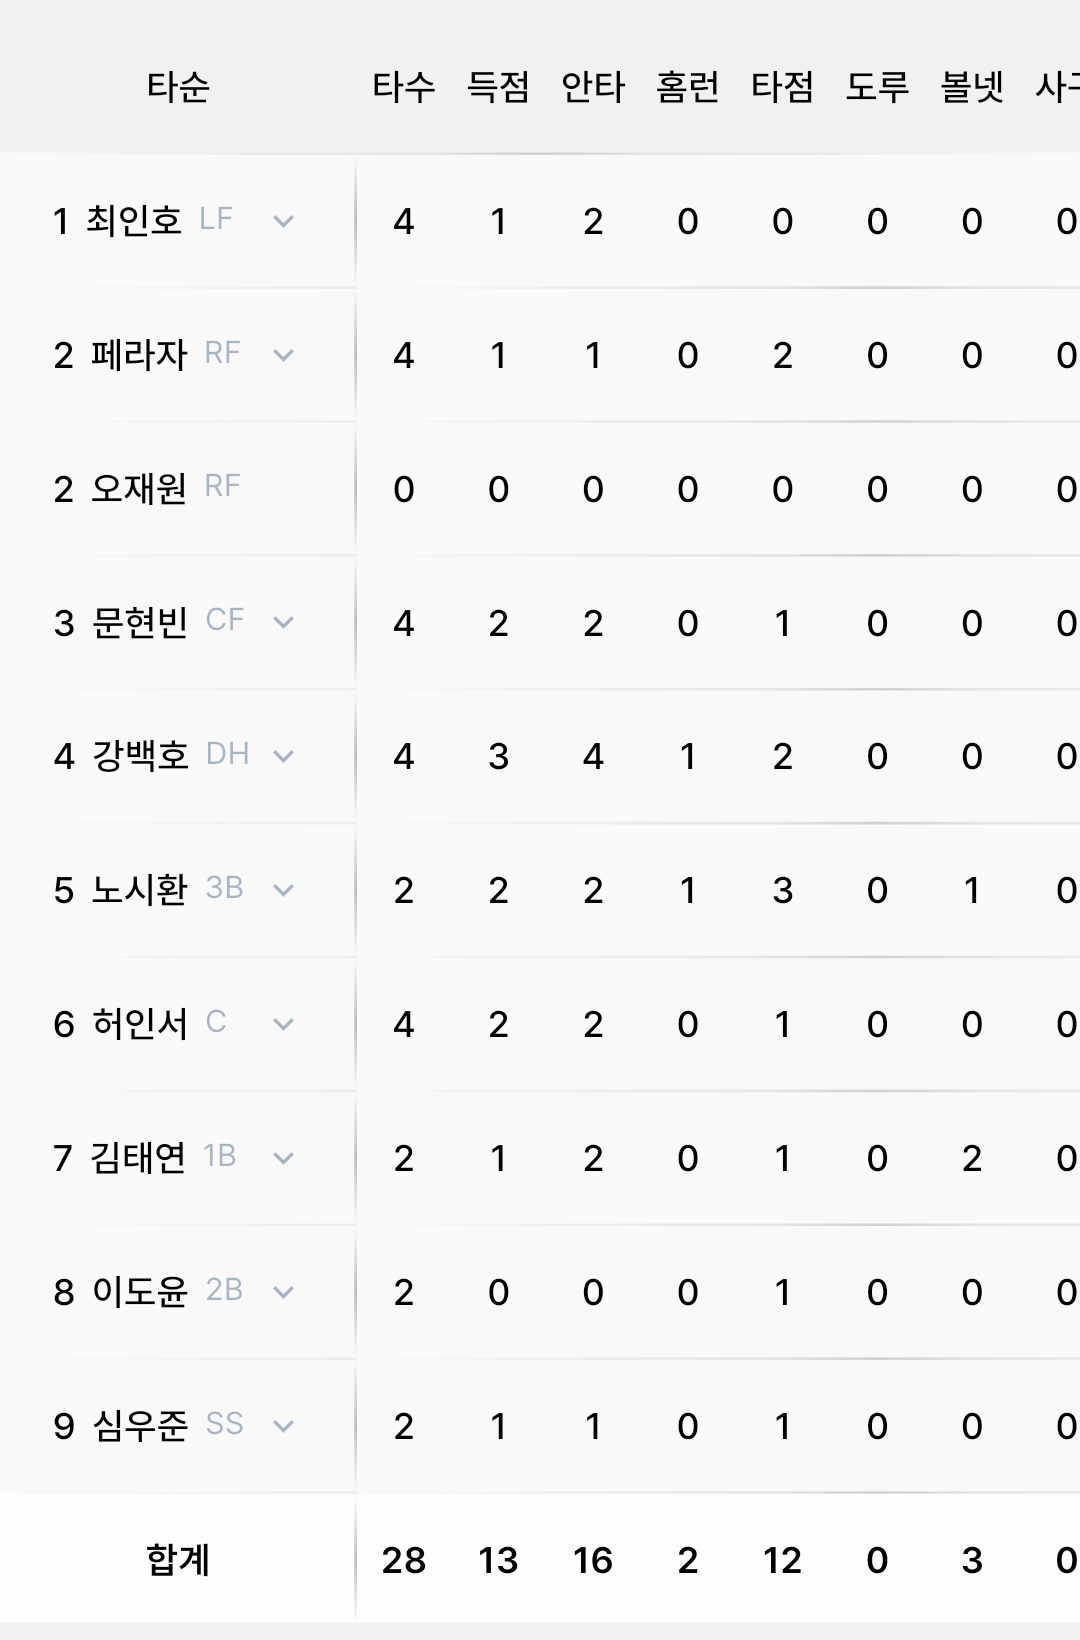1080x1640 pixels.
Task: Tap the 볼넷 column header
Action: pyautogui.click(x=972, y=87)
